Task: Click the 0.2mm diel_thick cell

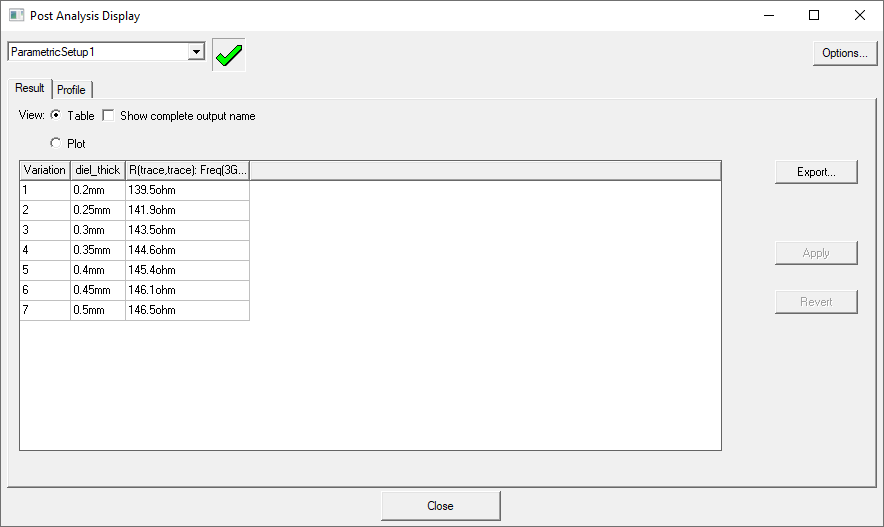Action: coord(98,191)
